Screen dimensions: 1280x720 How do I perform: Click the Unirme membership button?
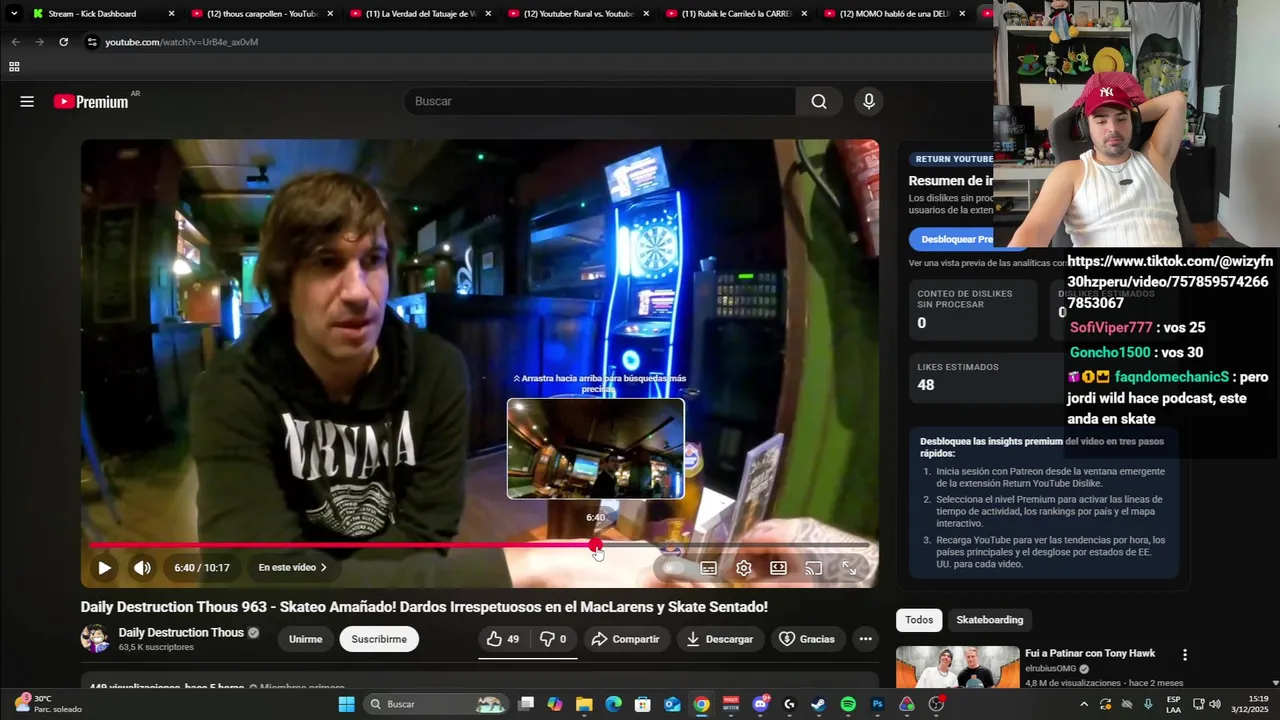tap(305, 639)
